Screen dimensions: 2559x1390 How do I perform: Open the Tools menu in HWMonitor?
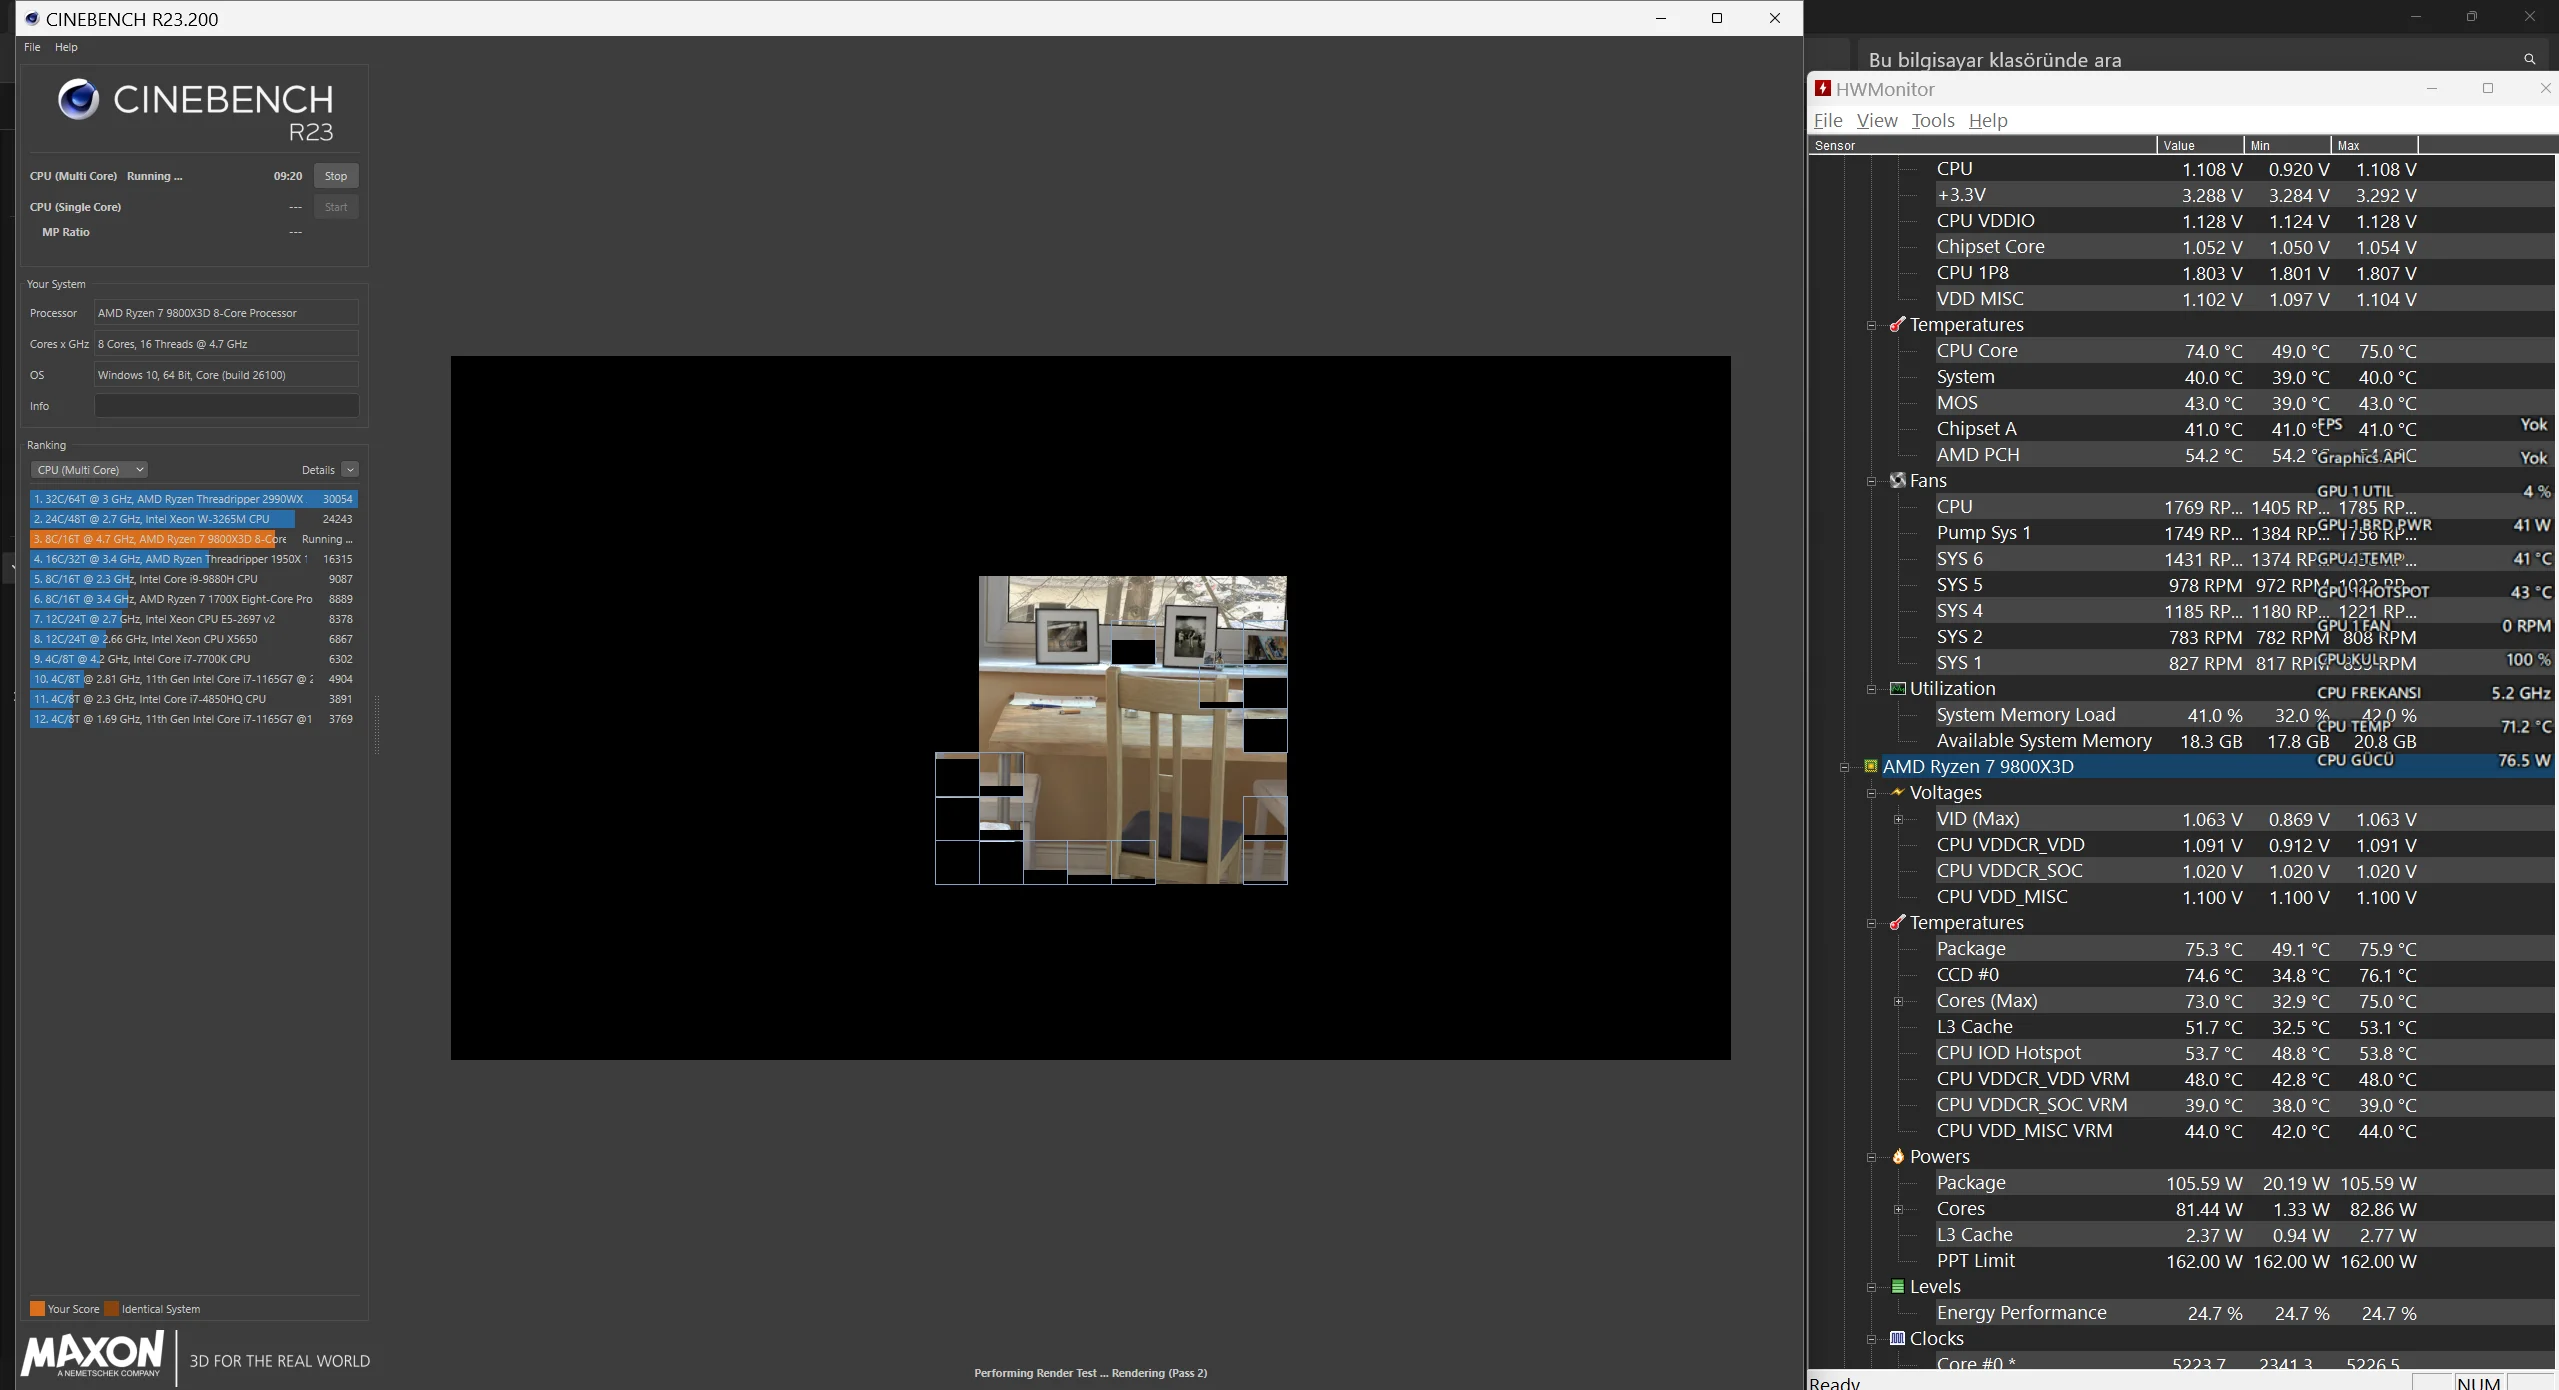pos(1932,121)
